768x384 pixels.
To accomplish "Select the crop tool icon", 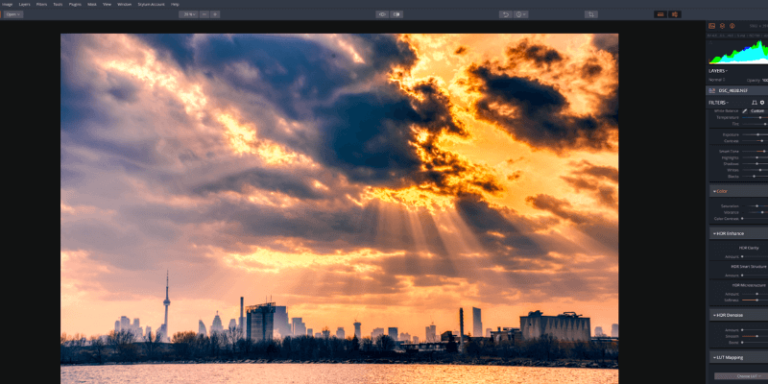I will (x=591, y=14).
